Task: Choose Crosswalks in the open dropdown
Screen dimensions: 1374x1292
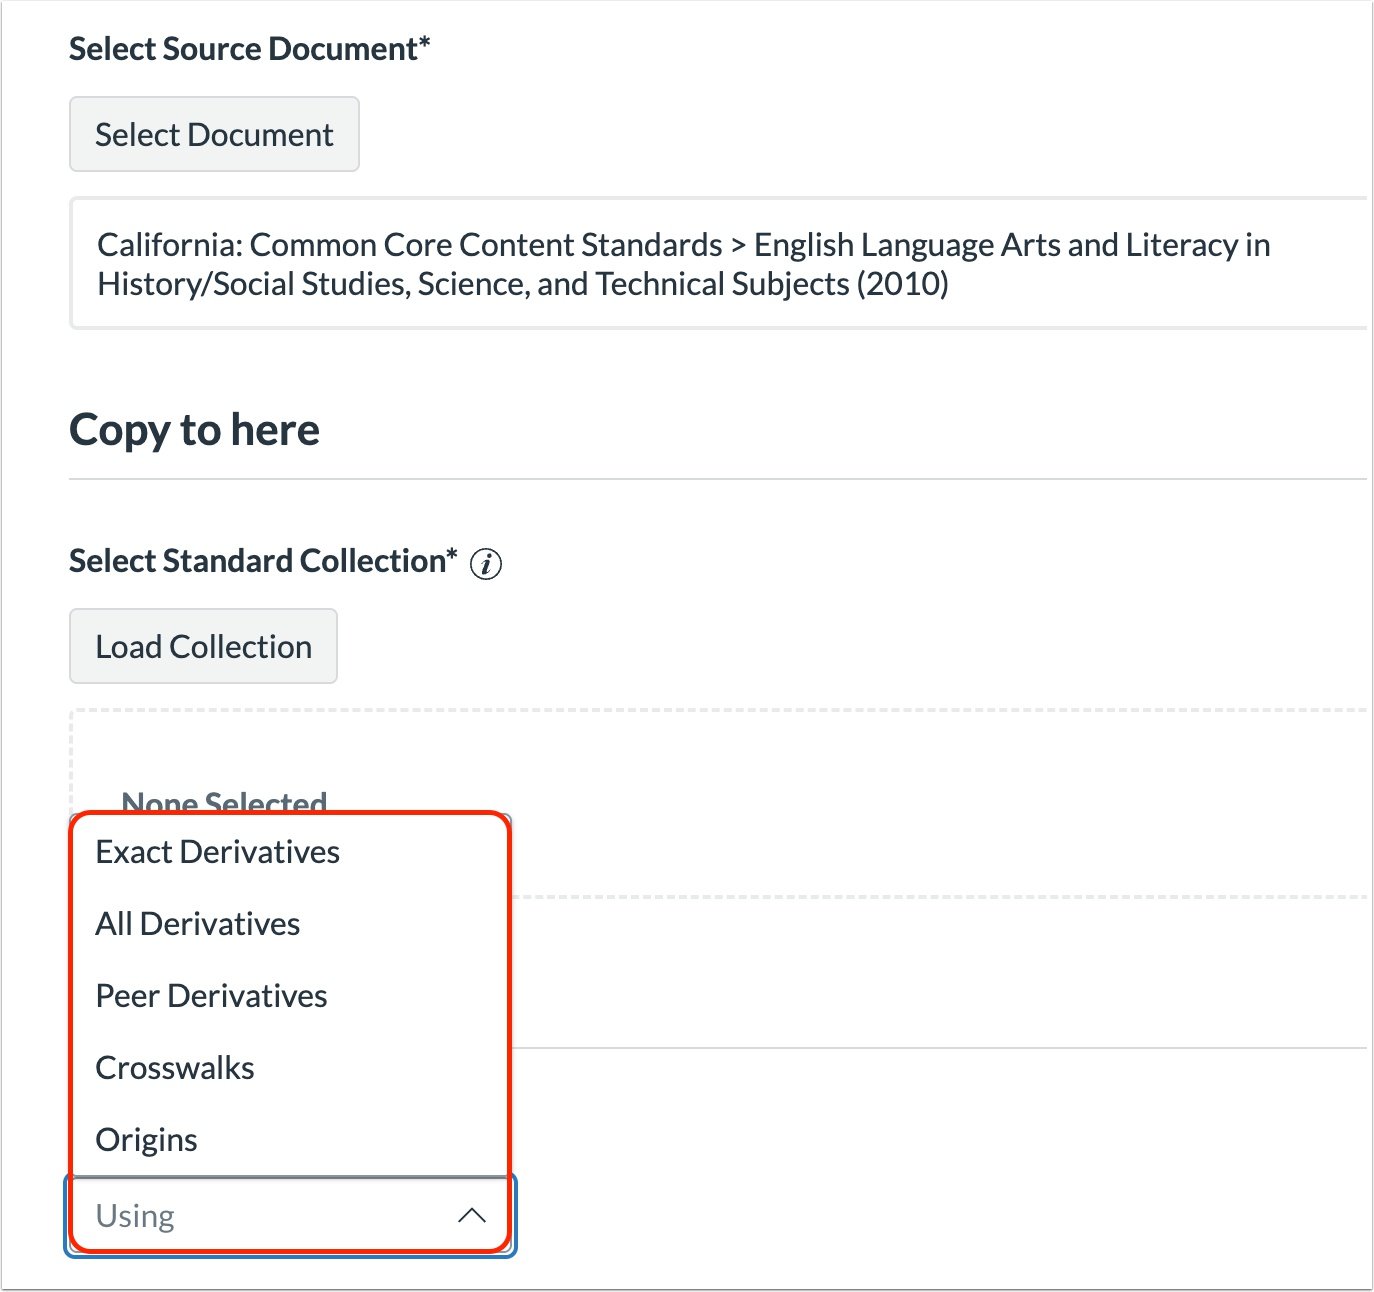Action: [174, 1068]
